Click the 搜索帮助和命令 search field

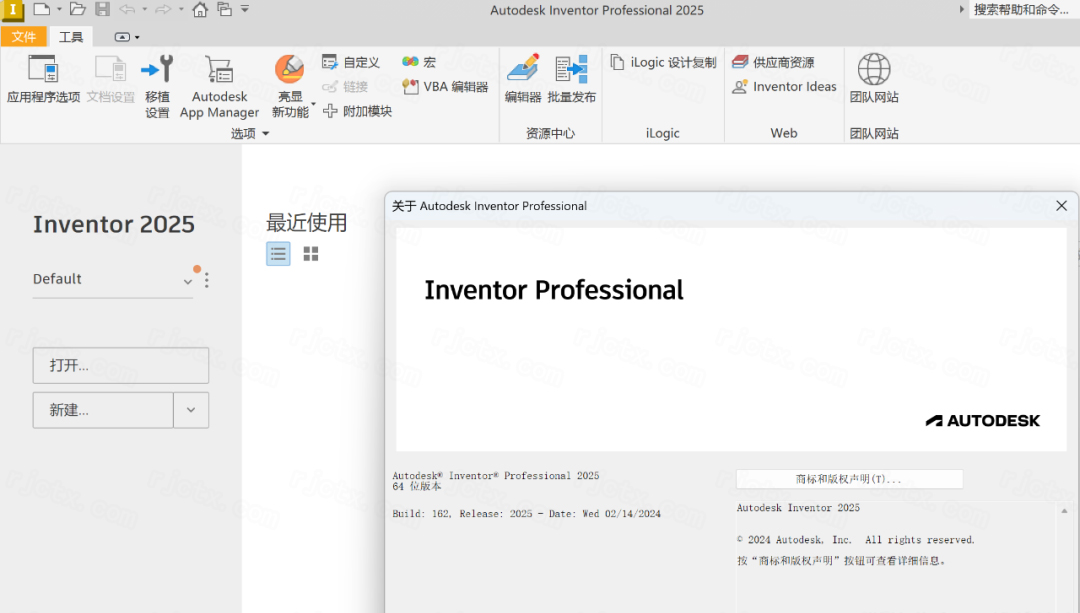click(1022, 10)
